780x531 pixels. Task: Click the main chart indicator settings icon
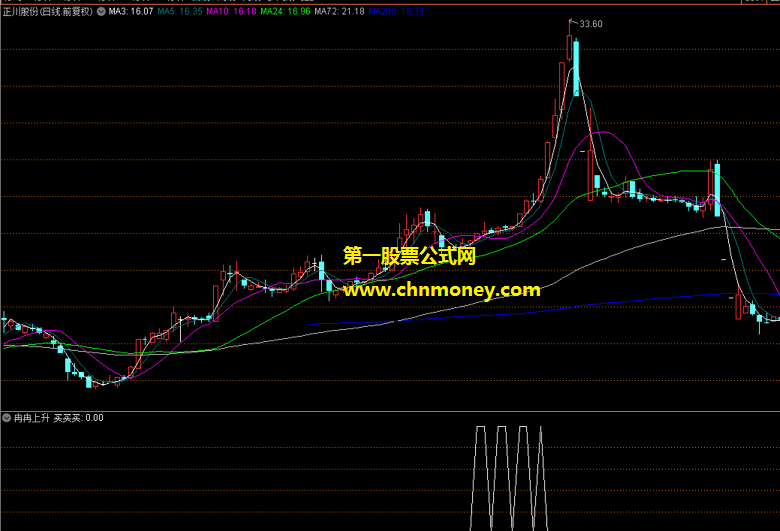(x=101, y=11)
